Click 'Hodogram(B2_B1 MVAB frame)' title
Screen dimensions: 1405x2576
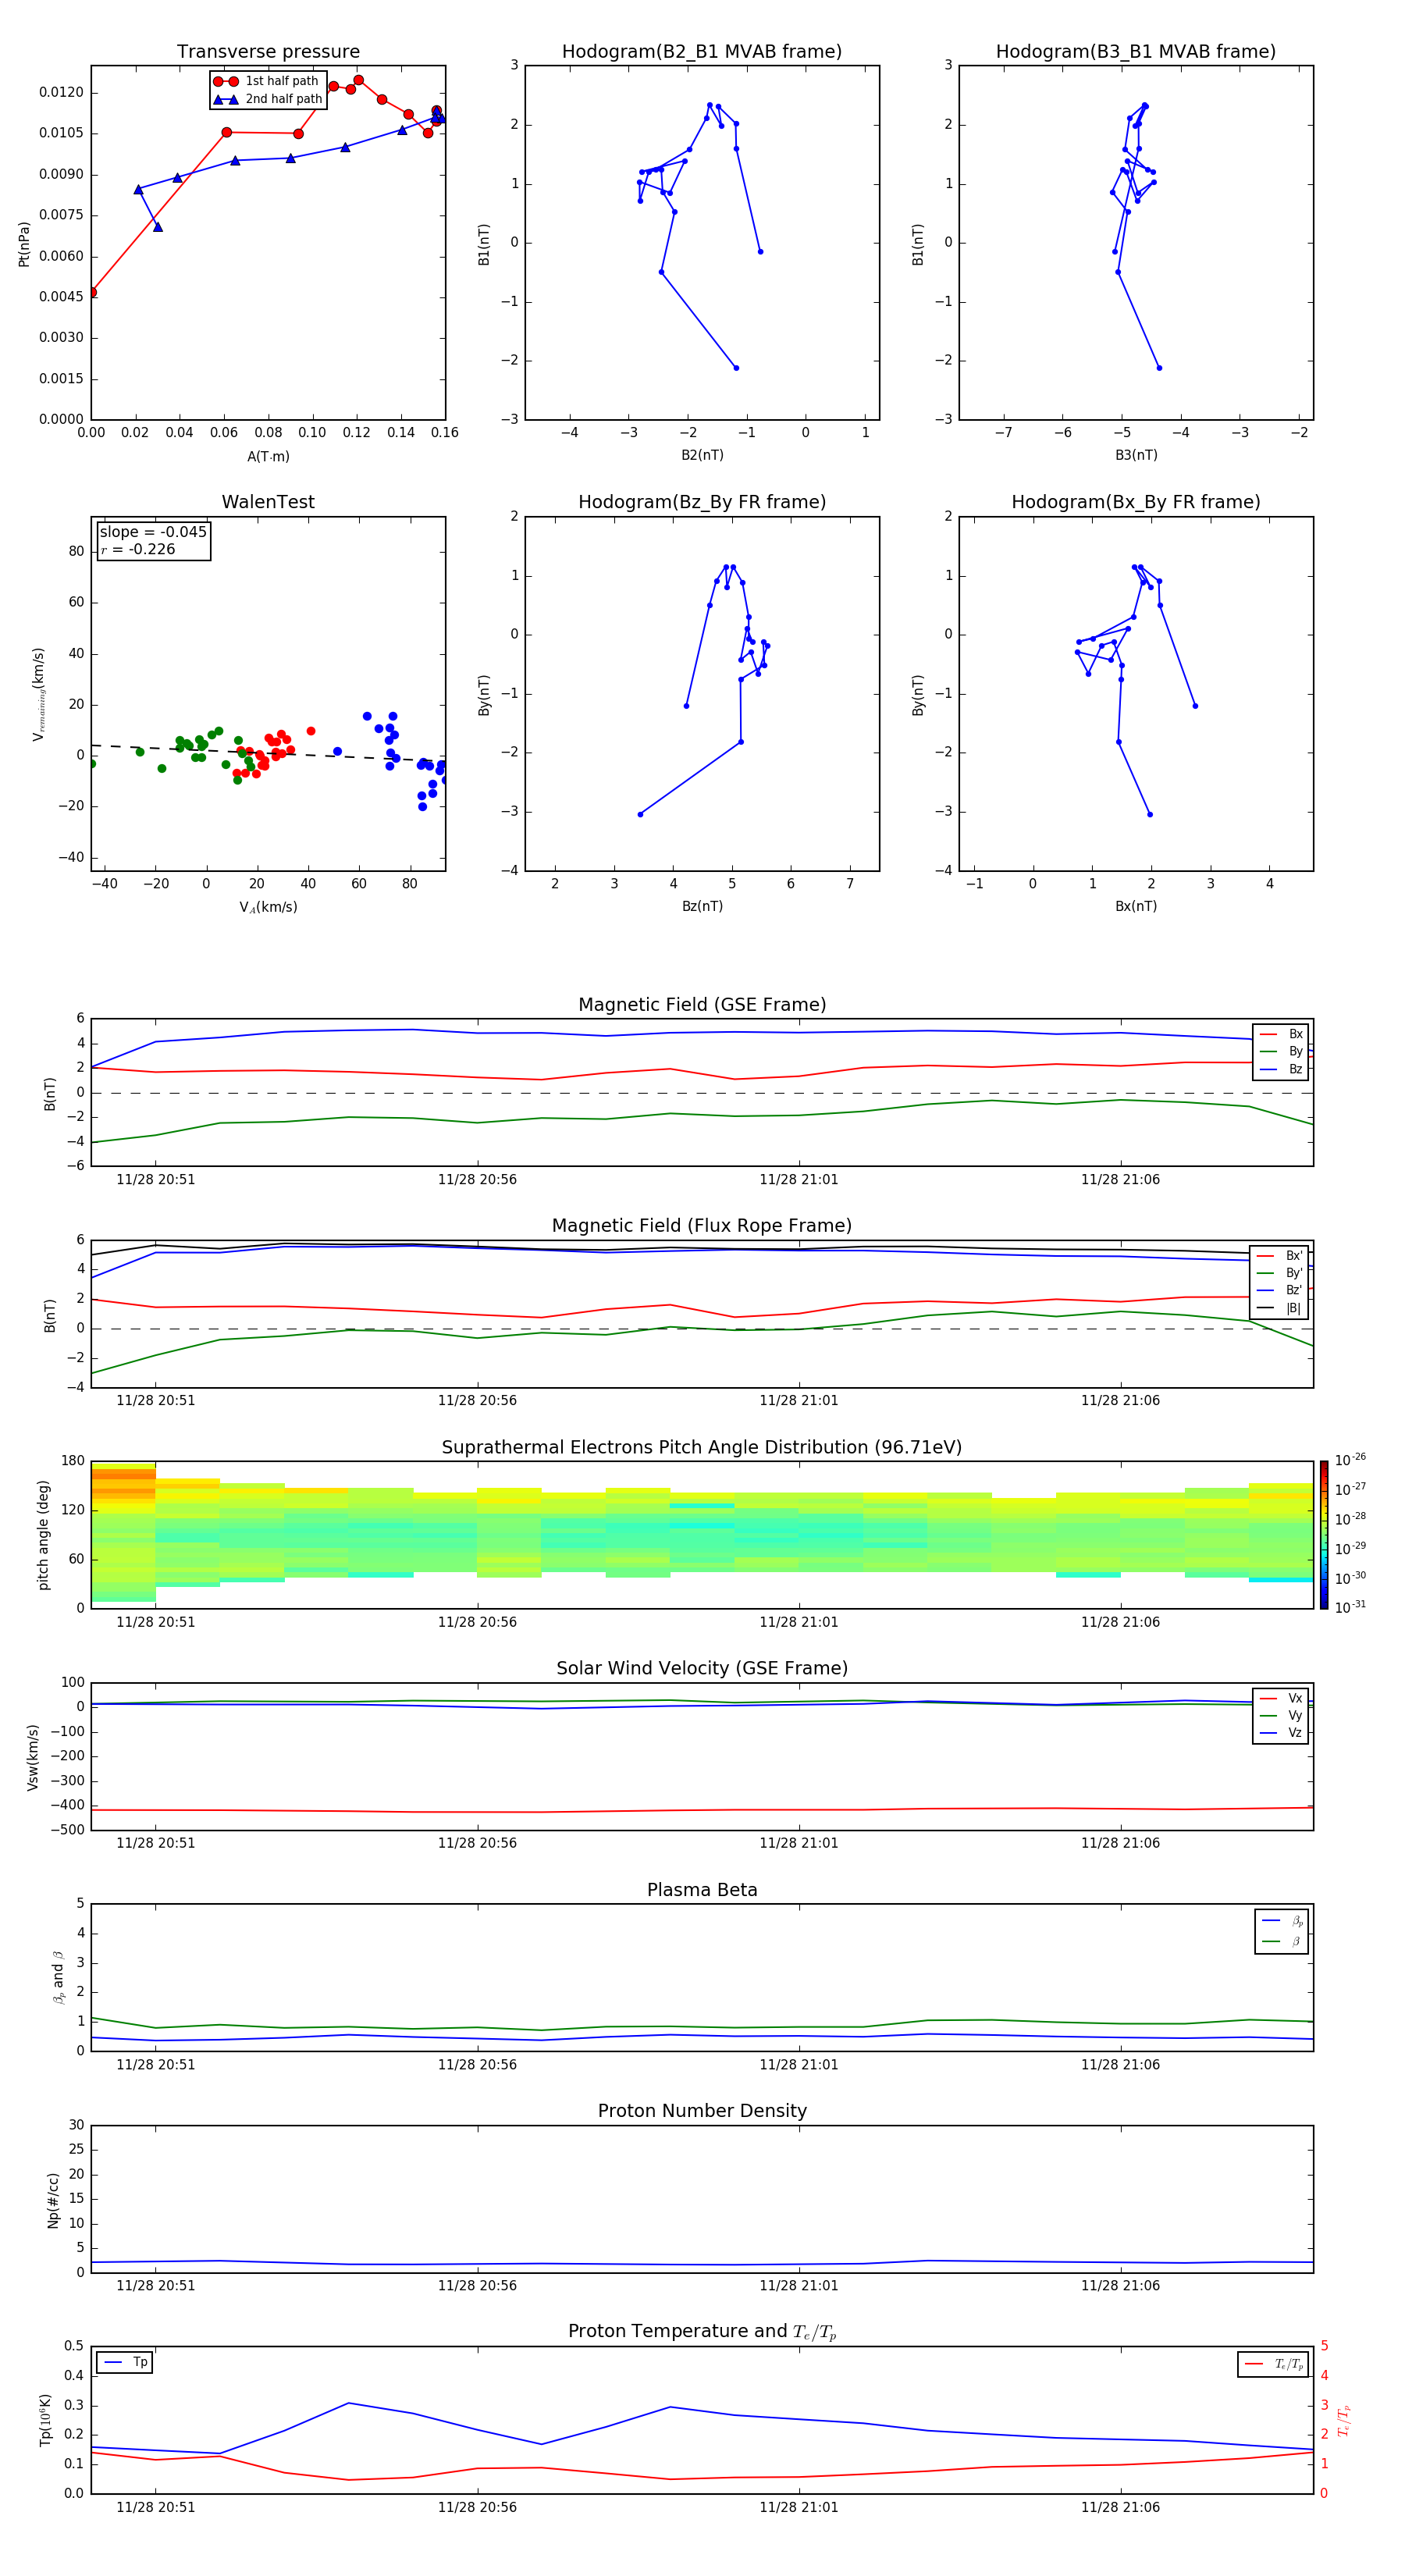pyautogui.click(x=702, y=52)
